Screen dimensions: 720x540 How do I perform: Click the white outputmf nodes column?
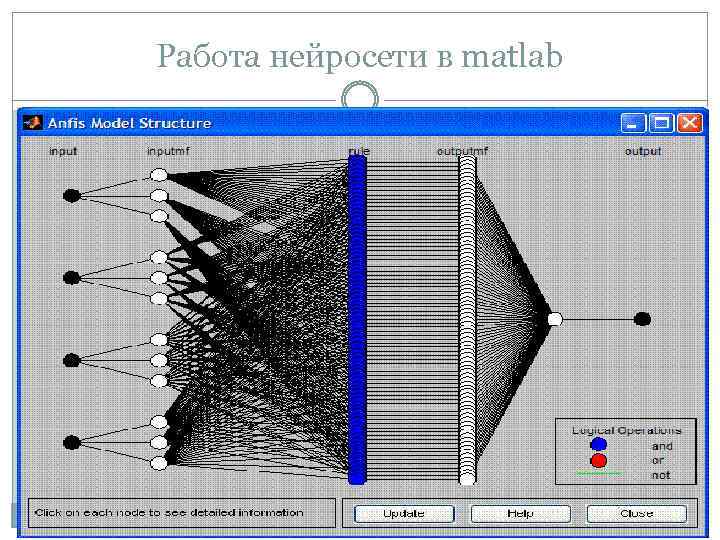(x=467, y=320)
